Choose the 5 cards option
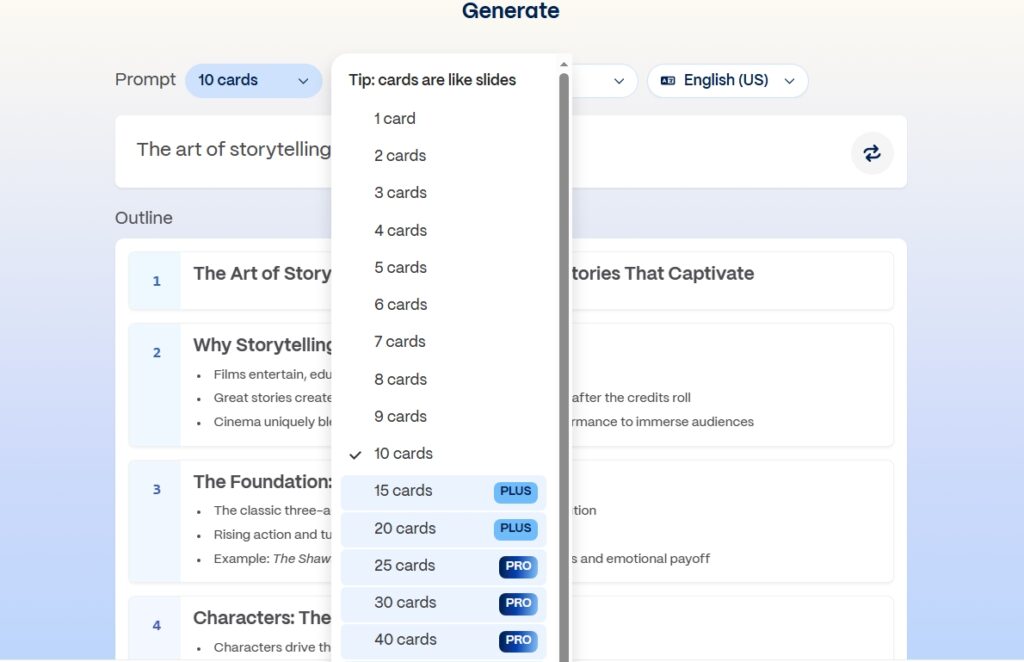The image size is (1024, 662). [400, 268]
